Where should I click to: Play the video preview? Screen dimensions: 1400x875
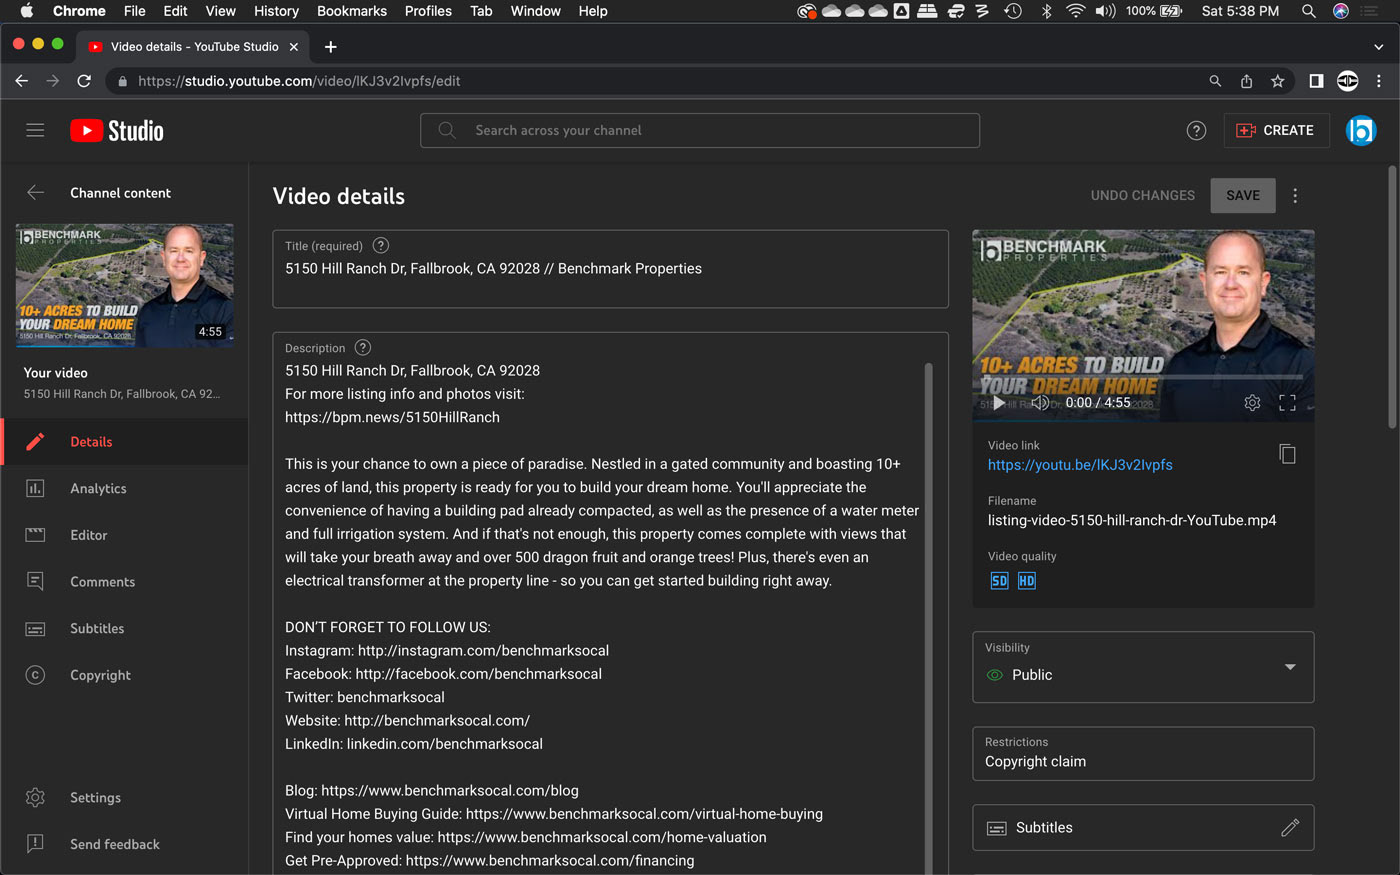click(998, 402)
